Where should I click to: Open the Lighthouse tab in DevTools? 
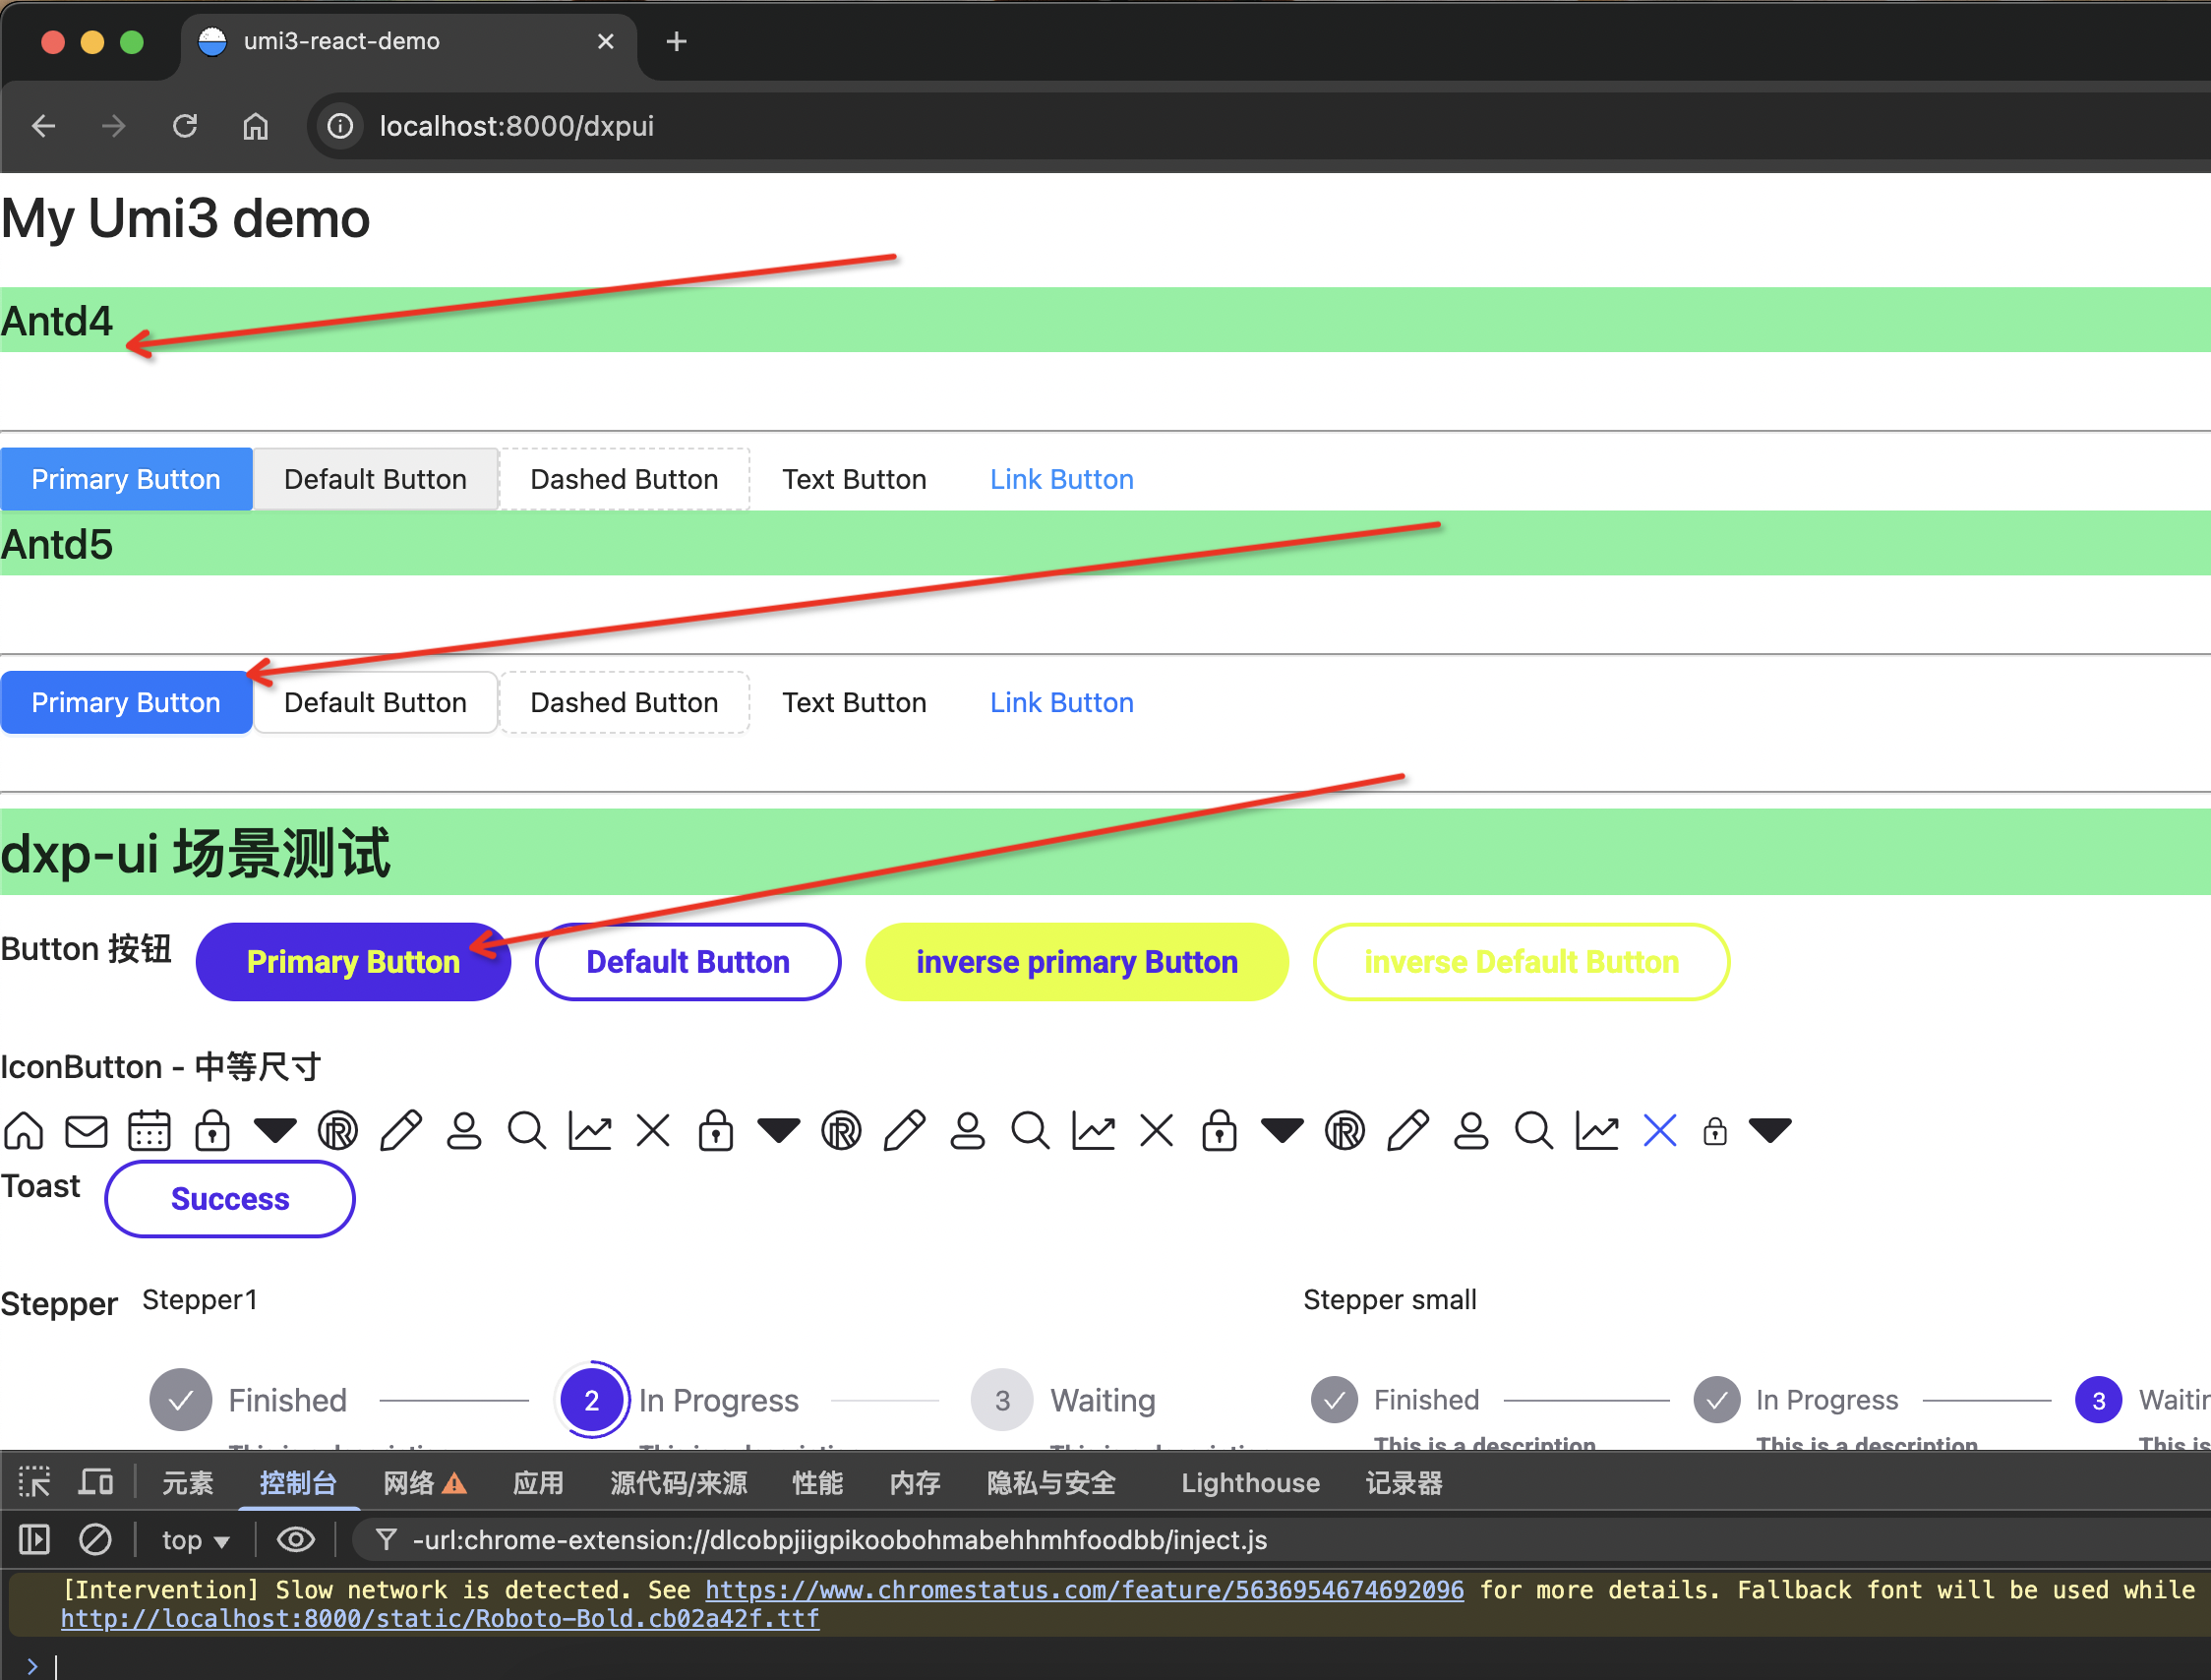(x=1249, y=1483)
